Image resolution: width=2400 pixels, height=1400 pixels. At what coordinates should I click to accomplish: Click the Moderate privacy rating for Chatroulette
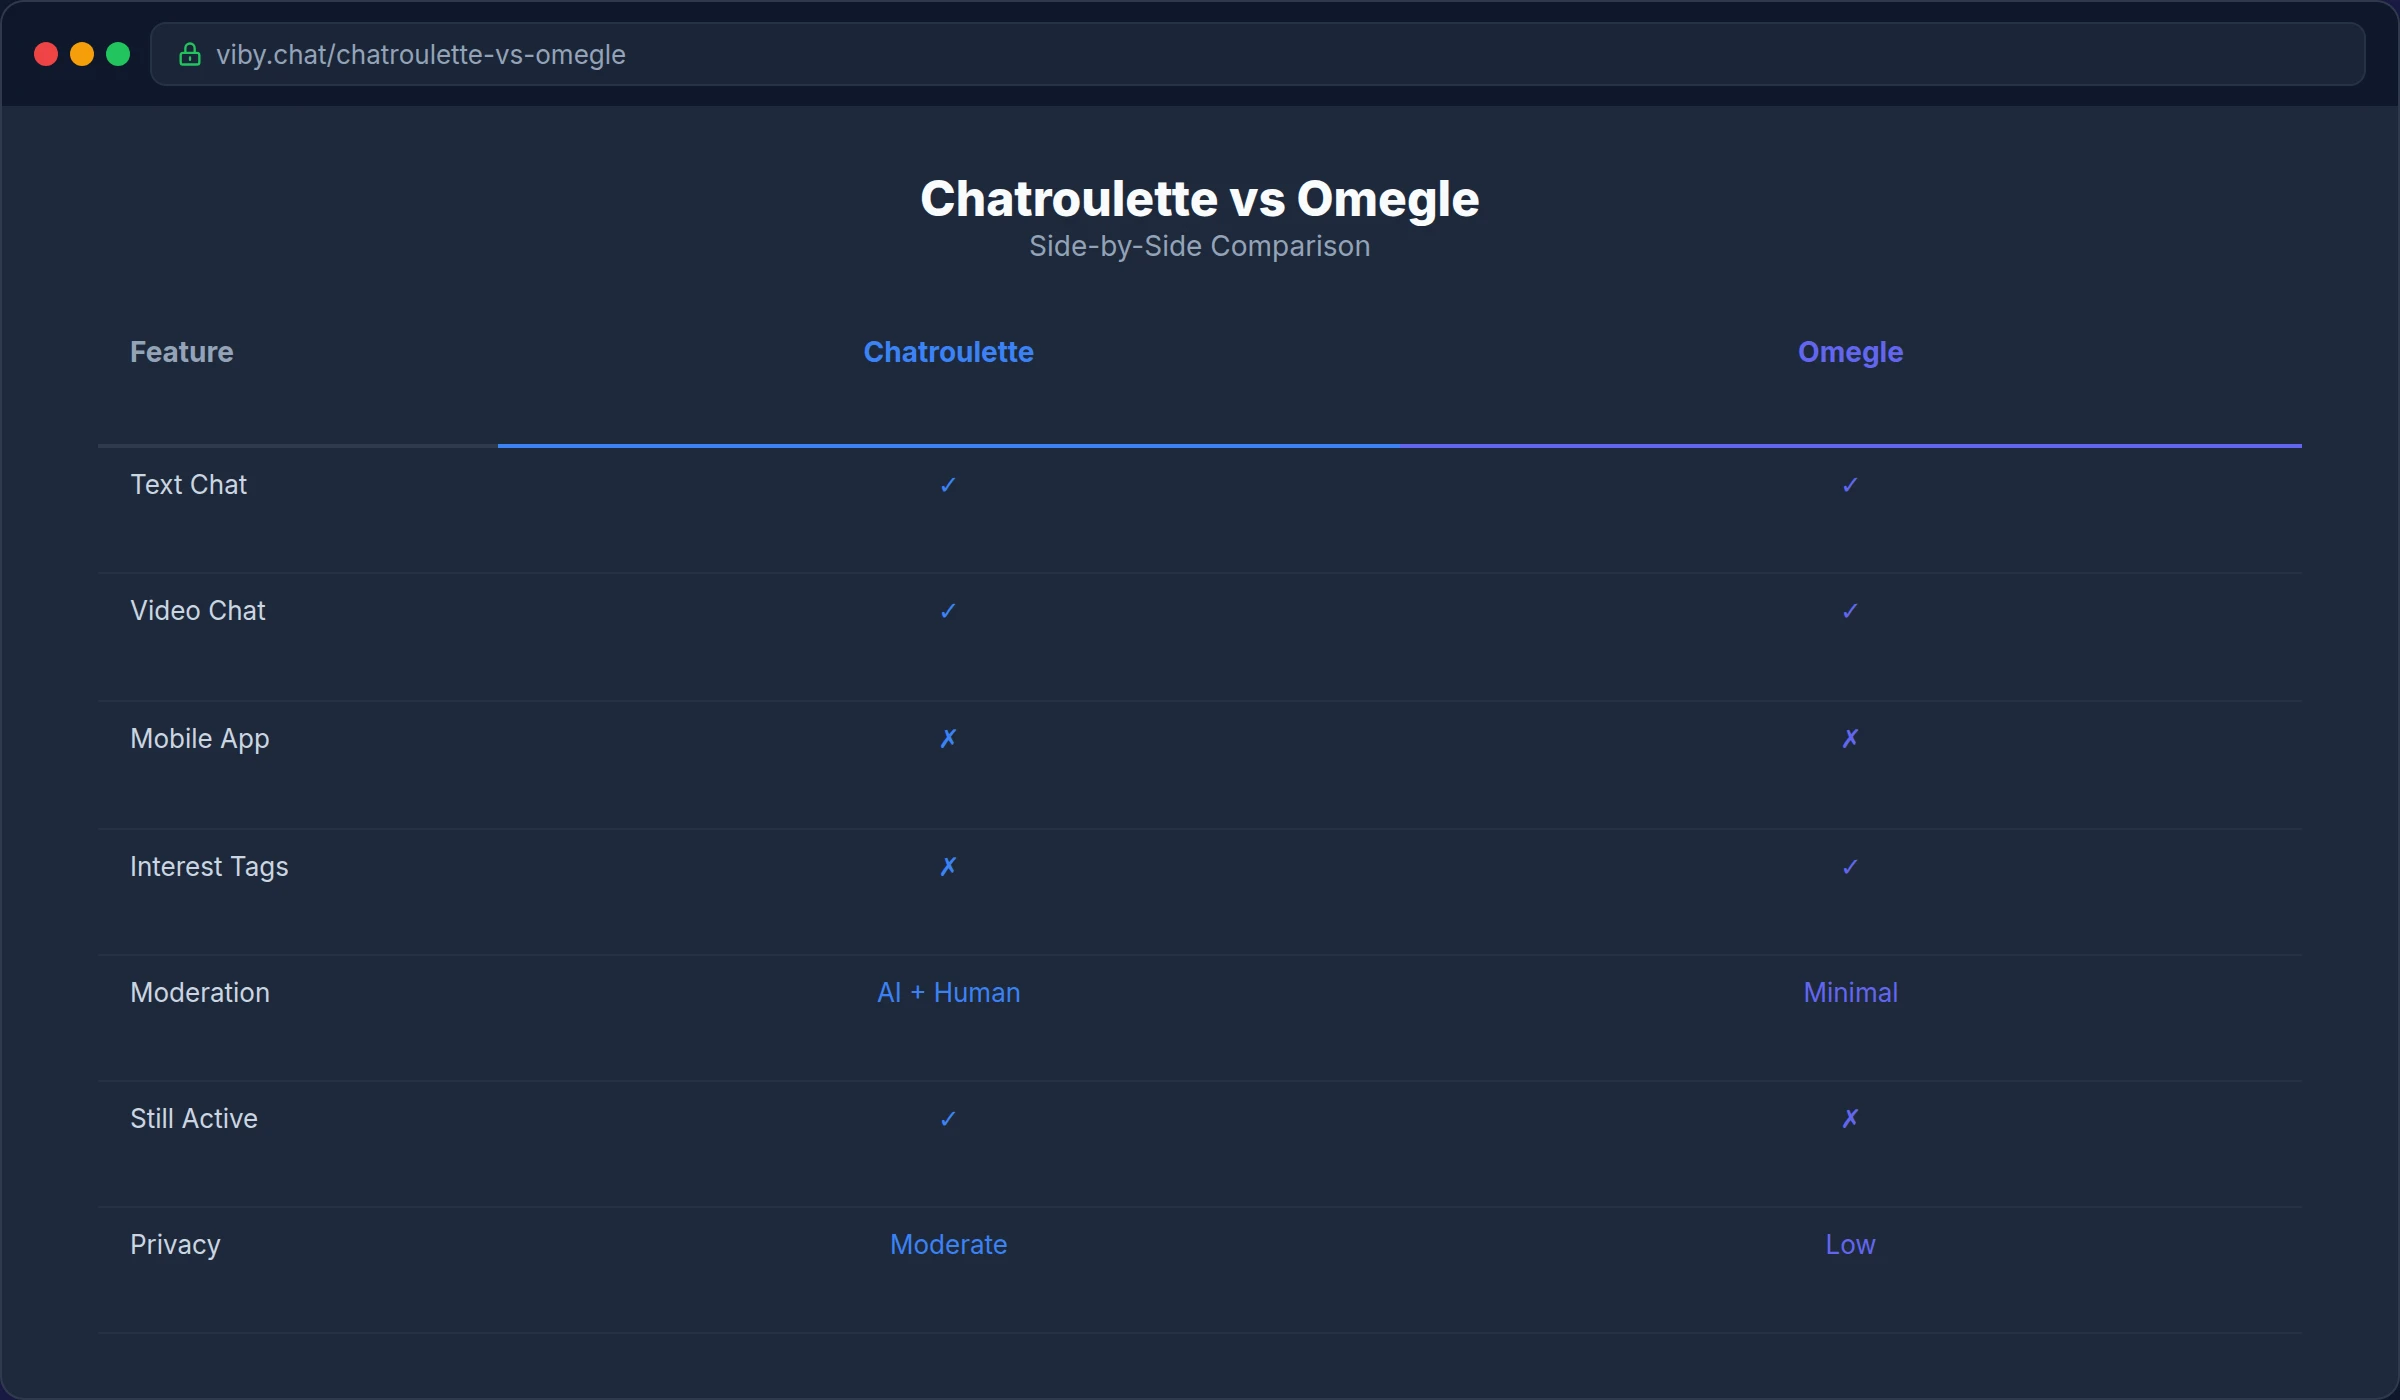tap(948, 1244)
